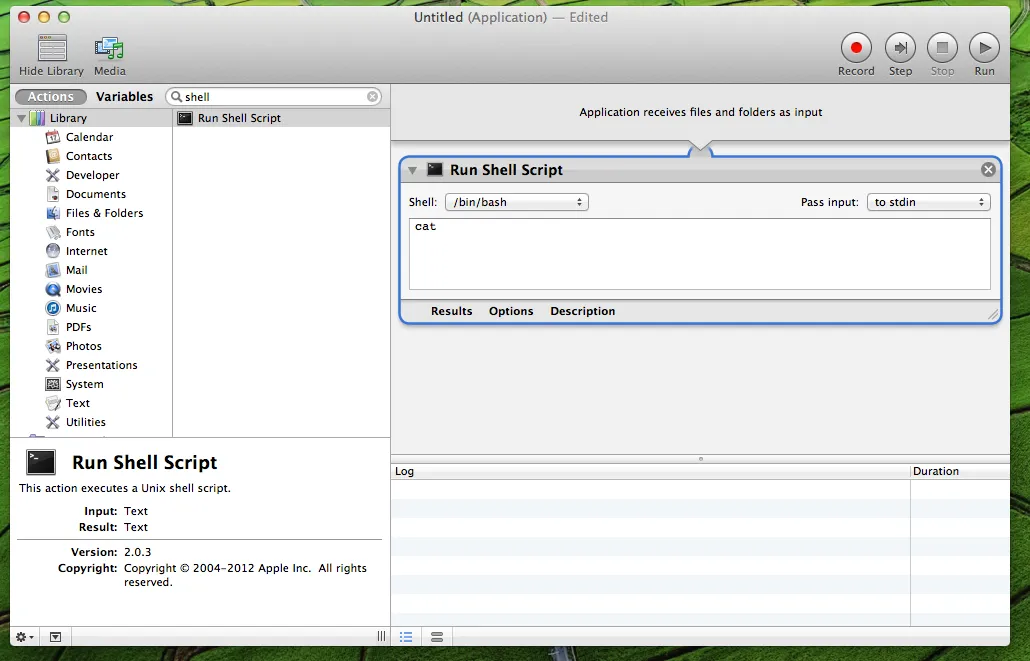
Task: Switch to the Variables view
Action: [124, 96]
